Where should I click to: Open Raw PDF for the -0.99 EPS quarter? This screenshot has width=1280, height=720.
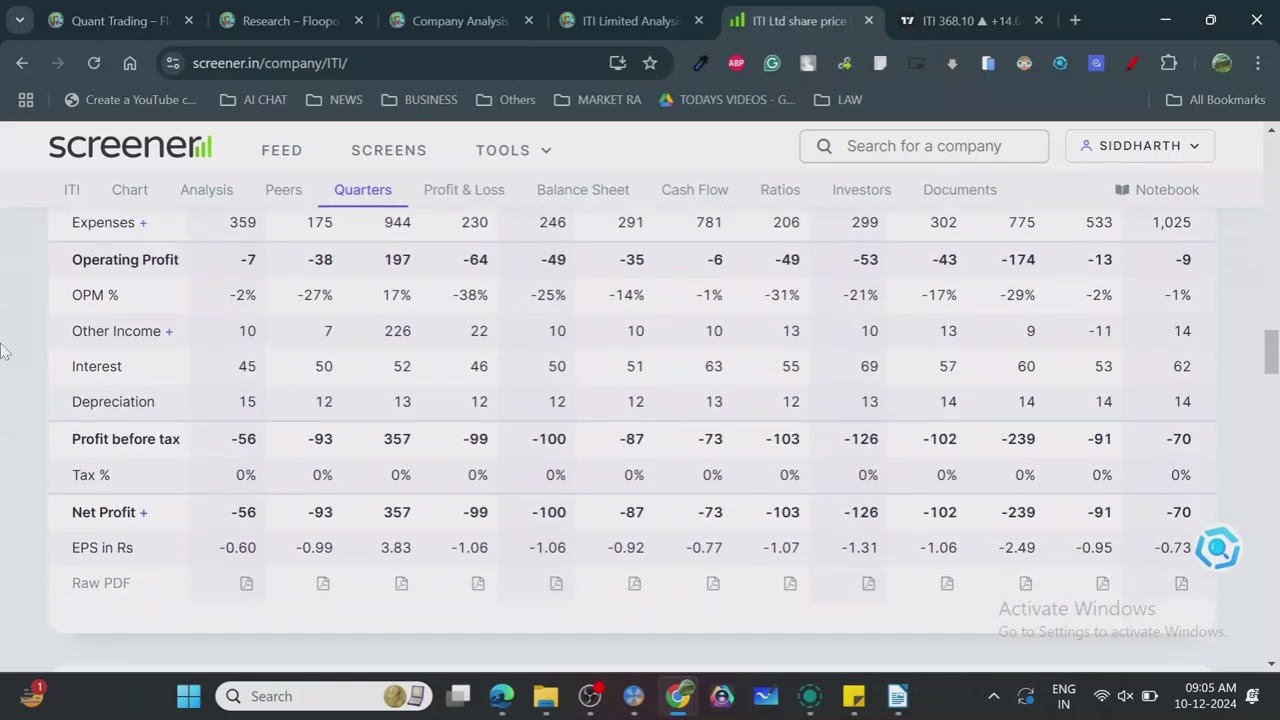coord(323,584)
